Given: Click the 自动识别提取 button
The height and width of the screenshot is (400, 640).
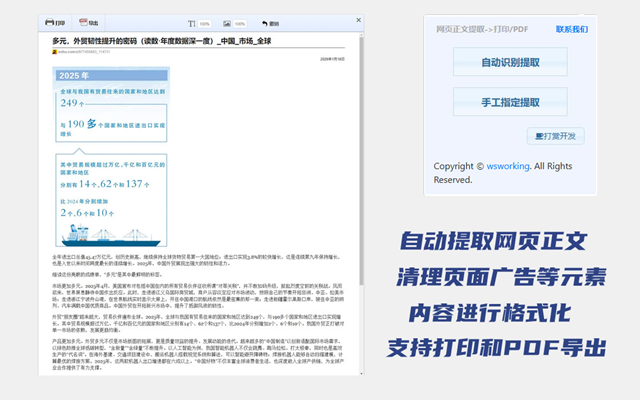Looking at the screenshot, I should (x=510, y=63).
